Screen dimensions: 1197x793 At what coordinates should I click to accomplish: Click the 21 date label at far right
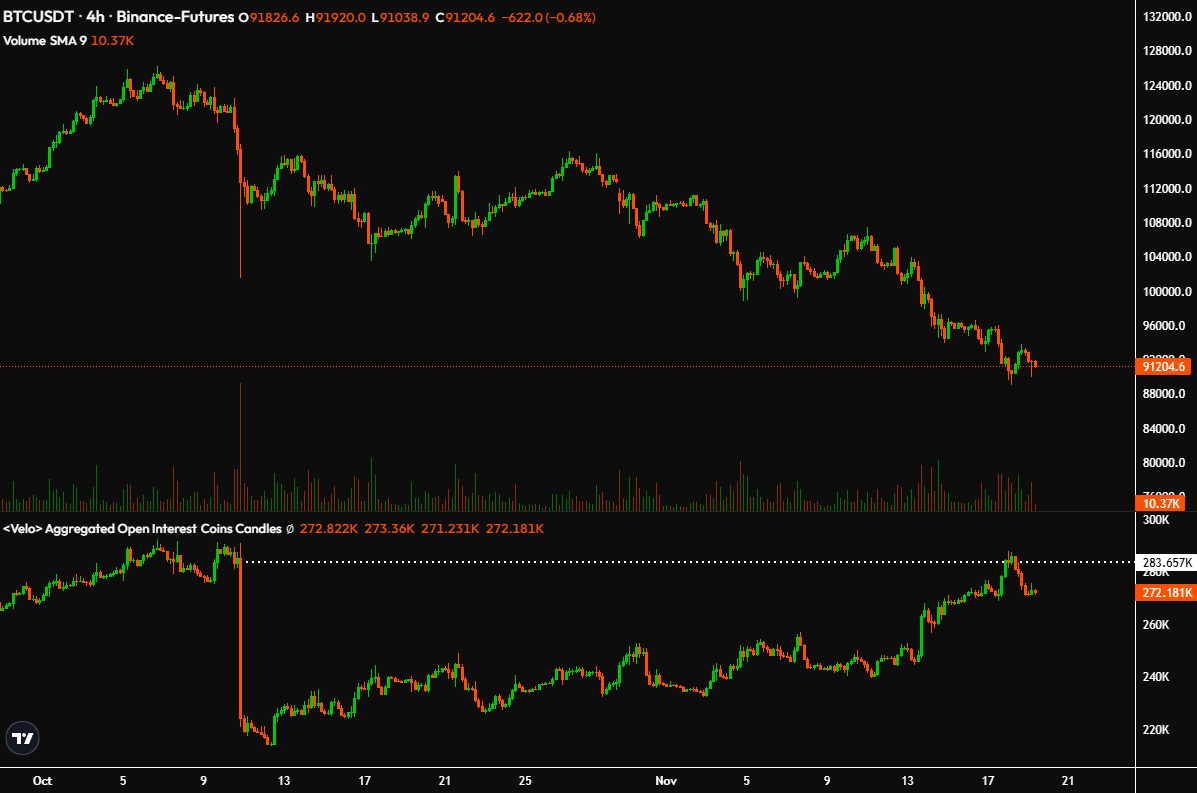click(x=1067, y=780)
